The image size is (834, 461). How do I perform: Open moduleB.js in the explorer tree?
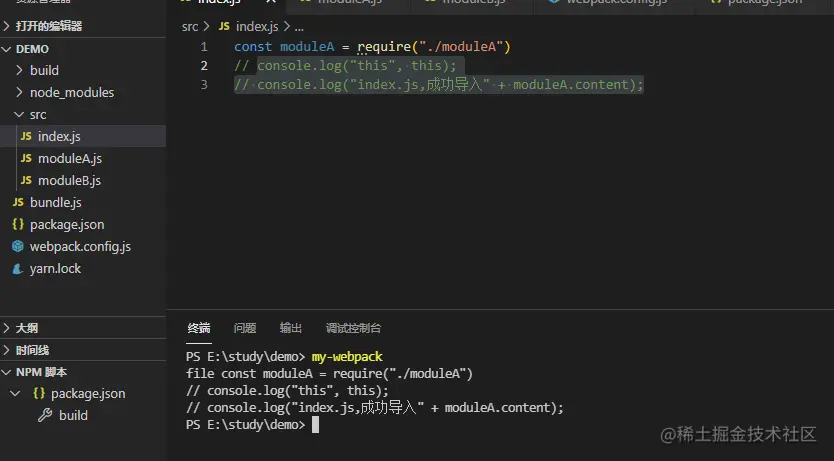(69, 181)
